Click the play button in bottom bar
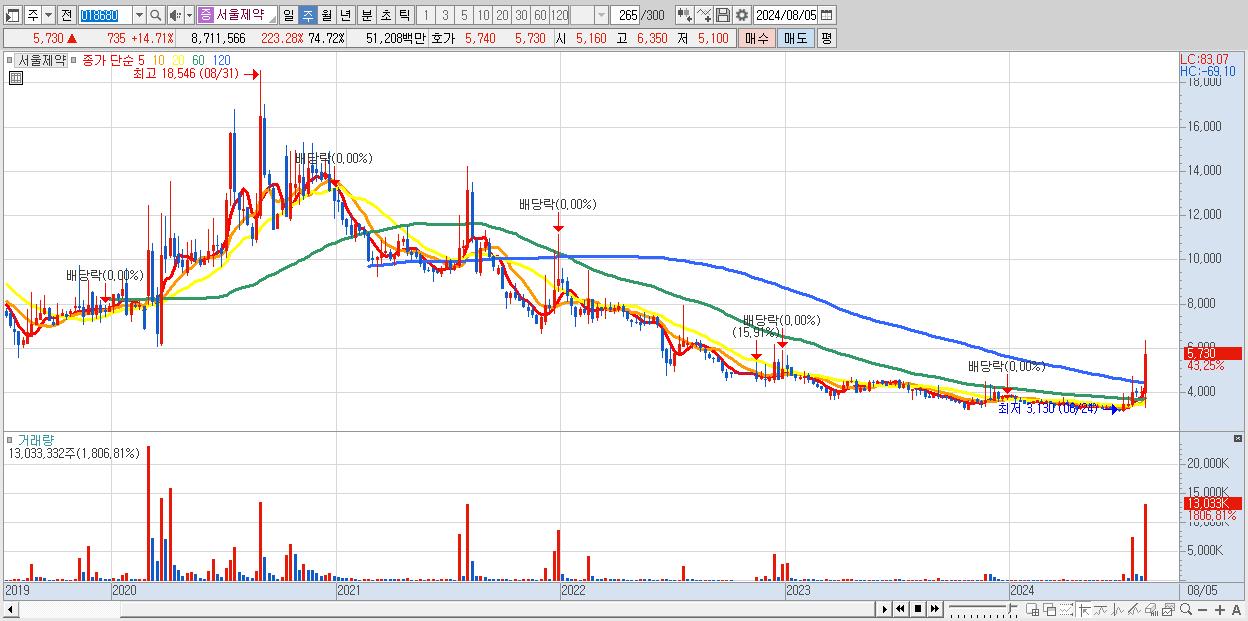Image resolution: width=1248 pixels, height=621 pixels. point(885,609)
